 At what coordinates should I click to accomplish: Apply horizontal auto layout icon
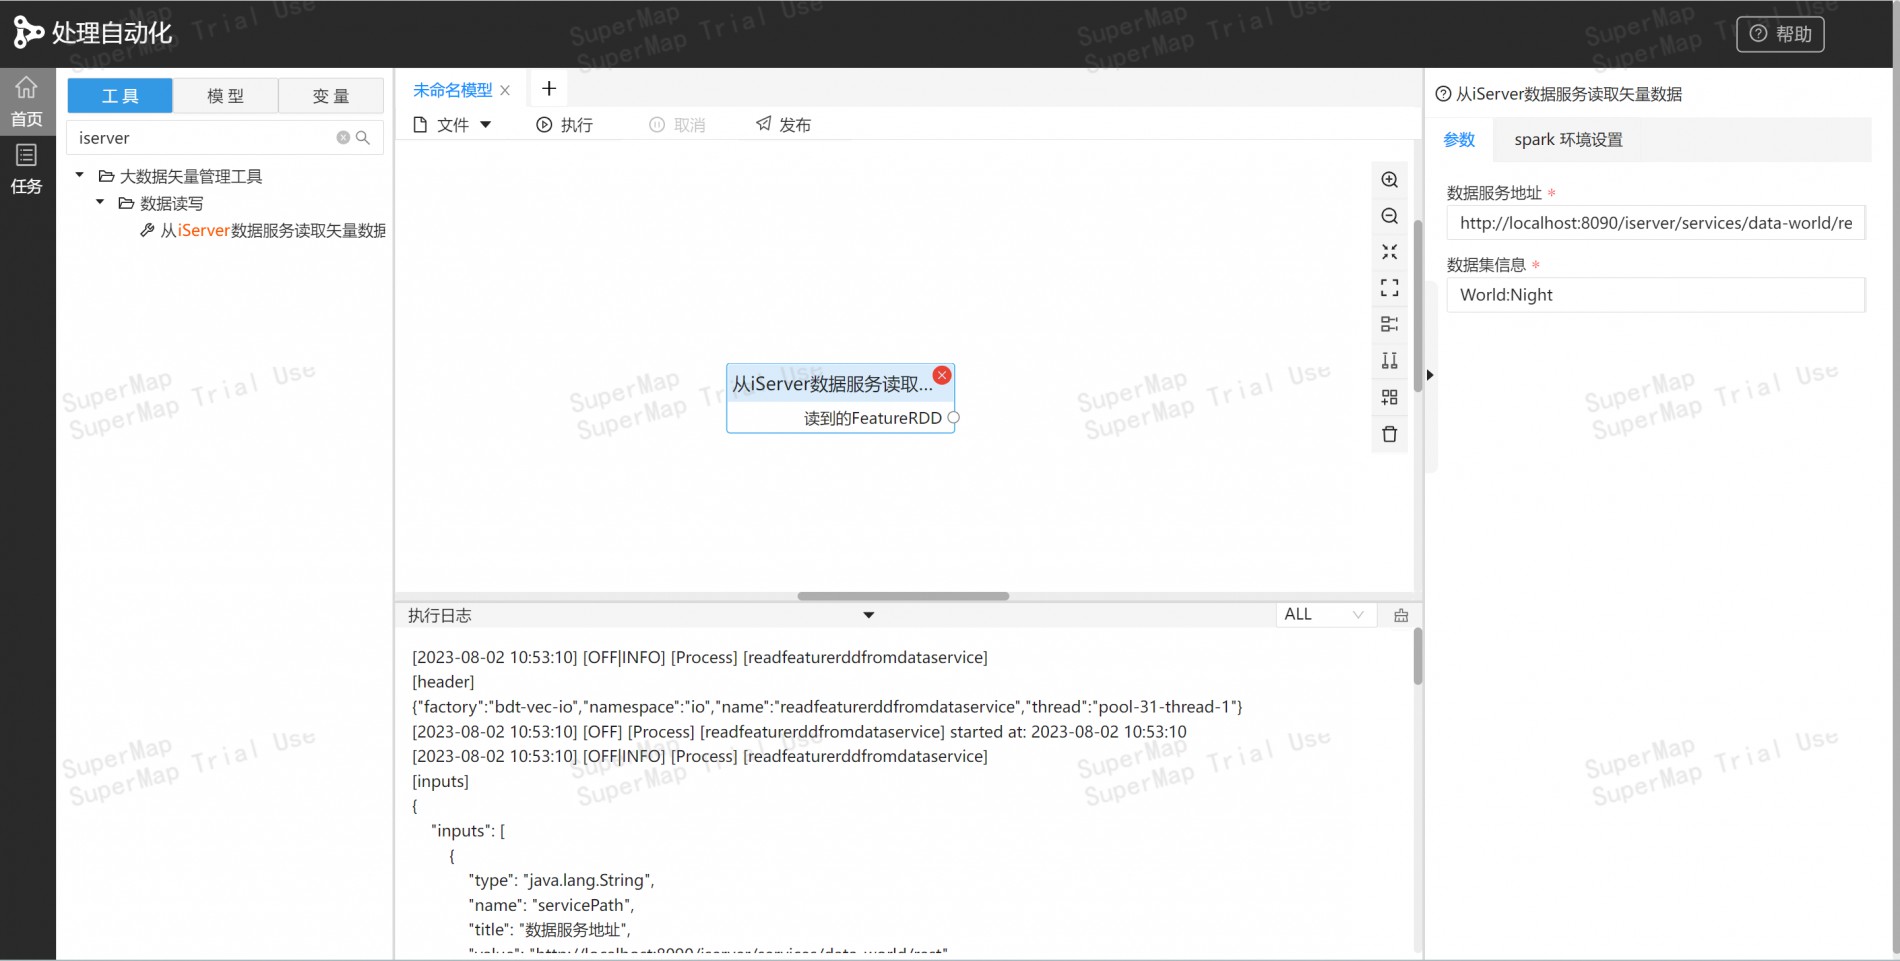click(x=1389, y=324)
